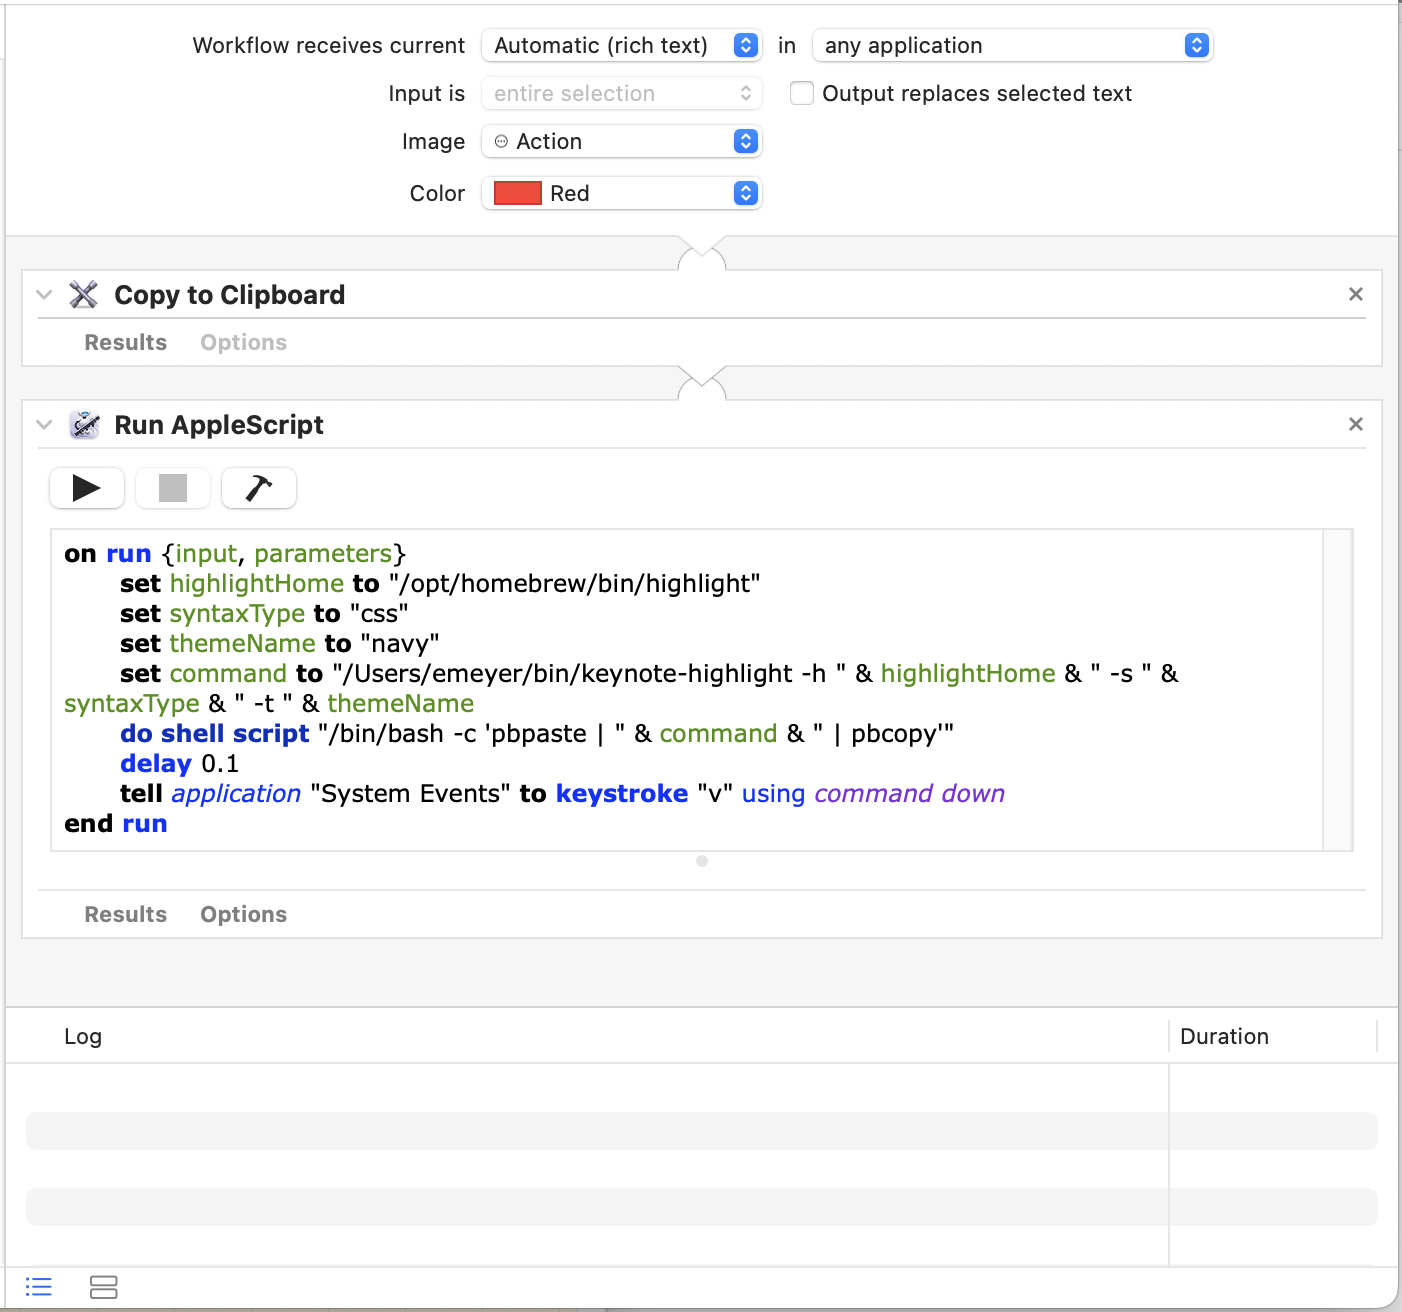Viewport: 1402px width, 1312px height.
Task: Click the Copy to Clipboard action icon
Action: point(84,295)
